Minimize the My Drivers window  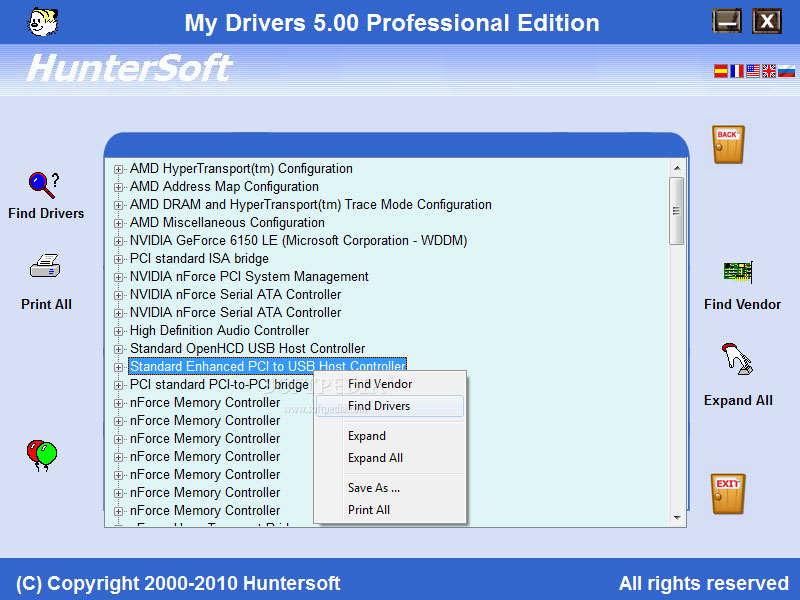click(x=727, y=21)
